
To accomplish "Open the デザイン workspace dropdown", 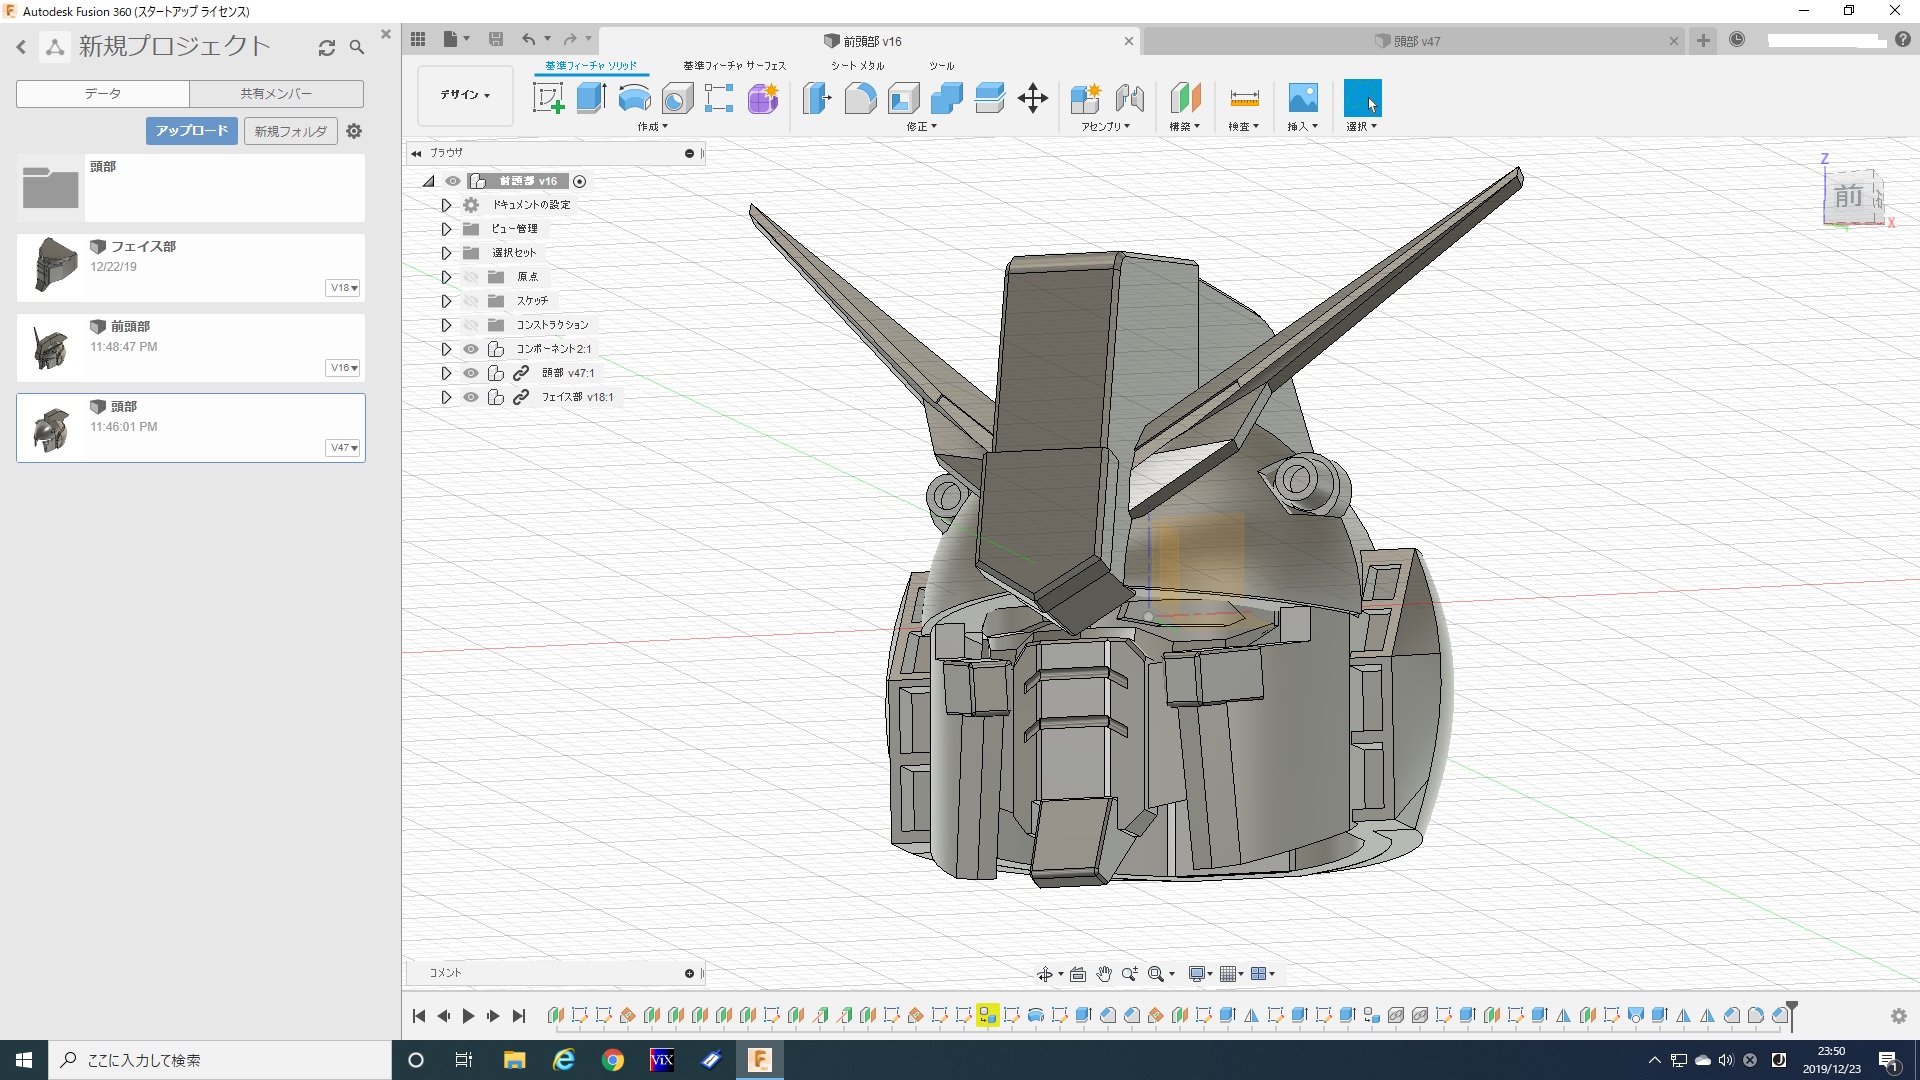I will 465,95.
